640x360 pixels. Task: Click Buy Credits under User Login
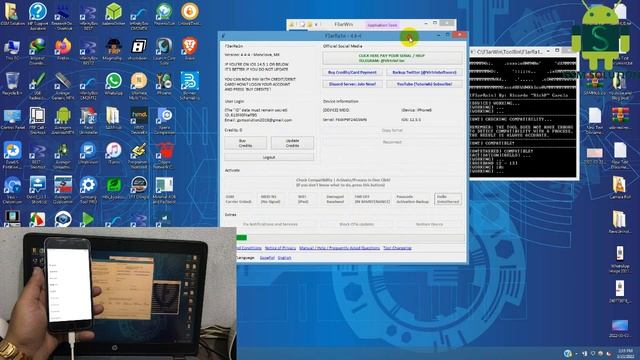pos(245,143)
